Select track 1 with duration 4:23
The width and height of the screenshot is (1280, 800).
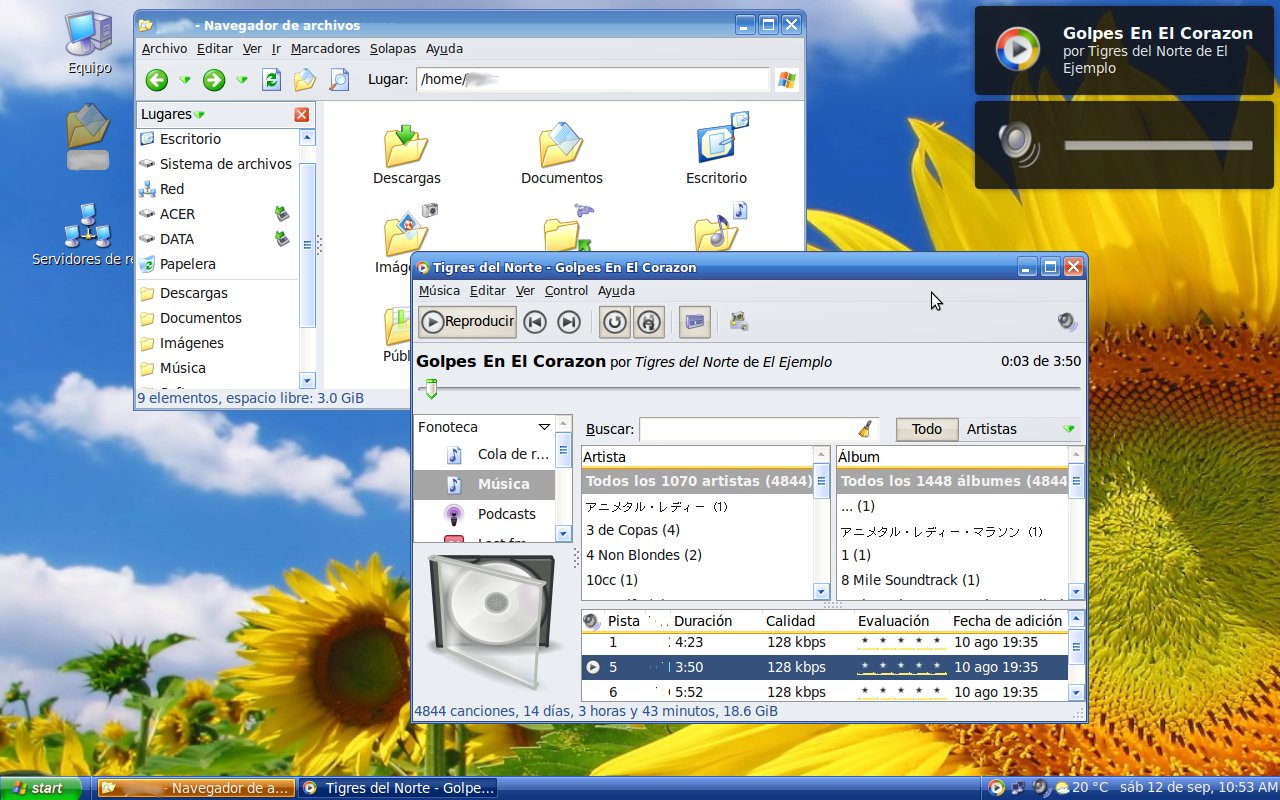click(x=825, y=643)
